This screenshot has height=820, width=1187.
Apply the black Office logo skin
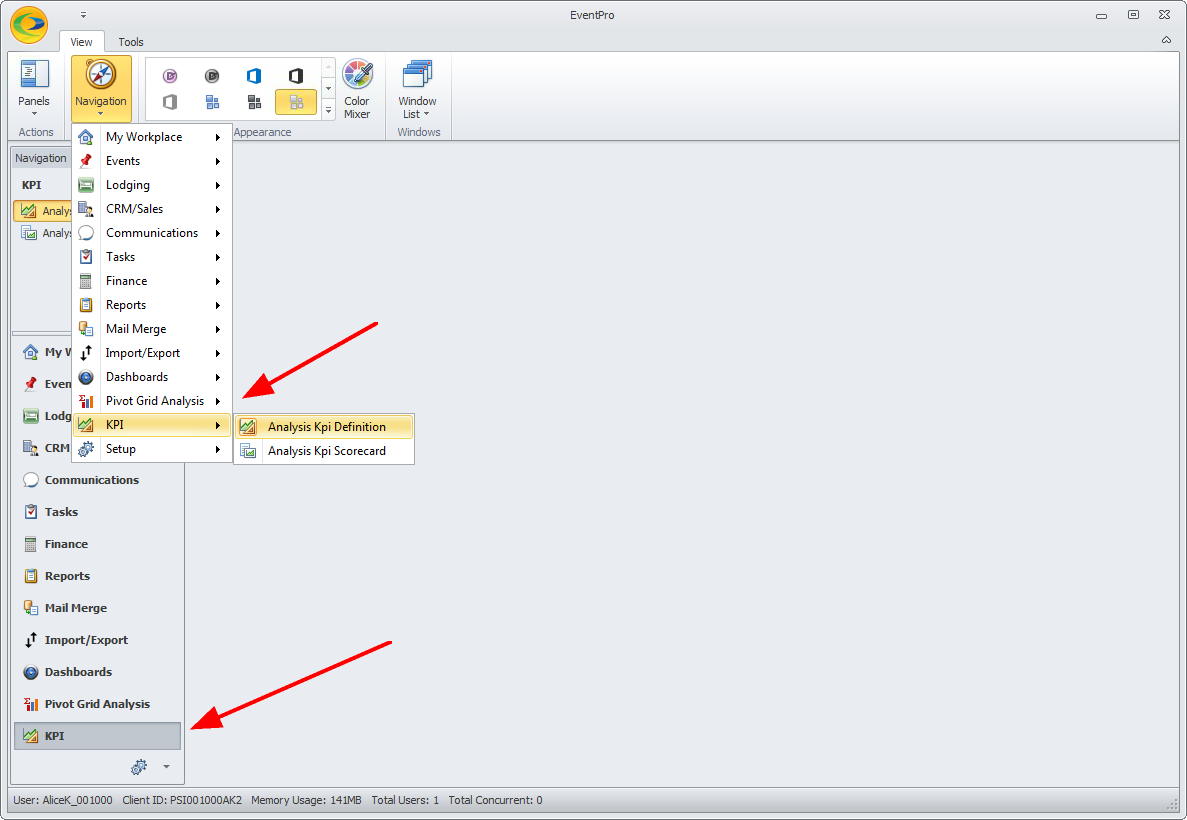click(296, 76)
